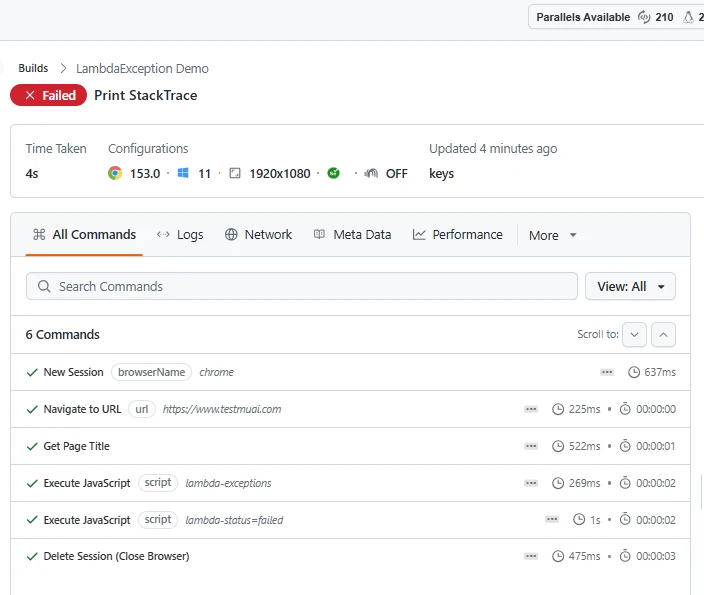The width and height of the screenshot is (704, 595).
Task: Switch to the Meta Data tab
Action: pos(352,234)
